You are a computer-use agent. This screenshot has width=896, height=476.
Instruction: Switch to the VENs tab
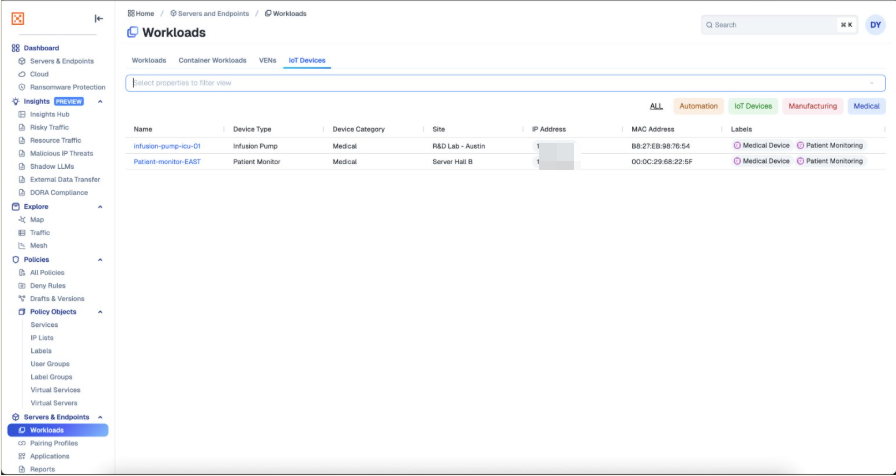pyautogui.click(x=267, y=60)
